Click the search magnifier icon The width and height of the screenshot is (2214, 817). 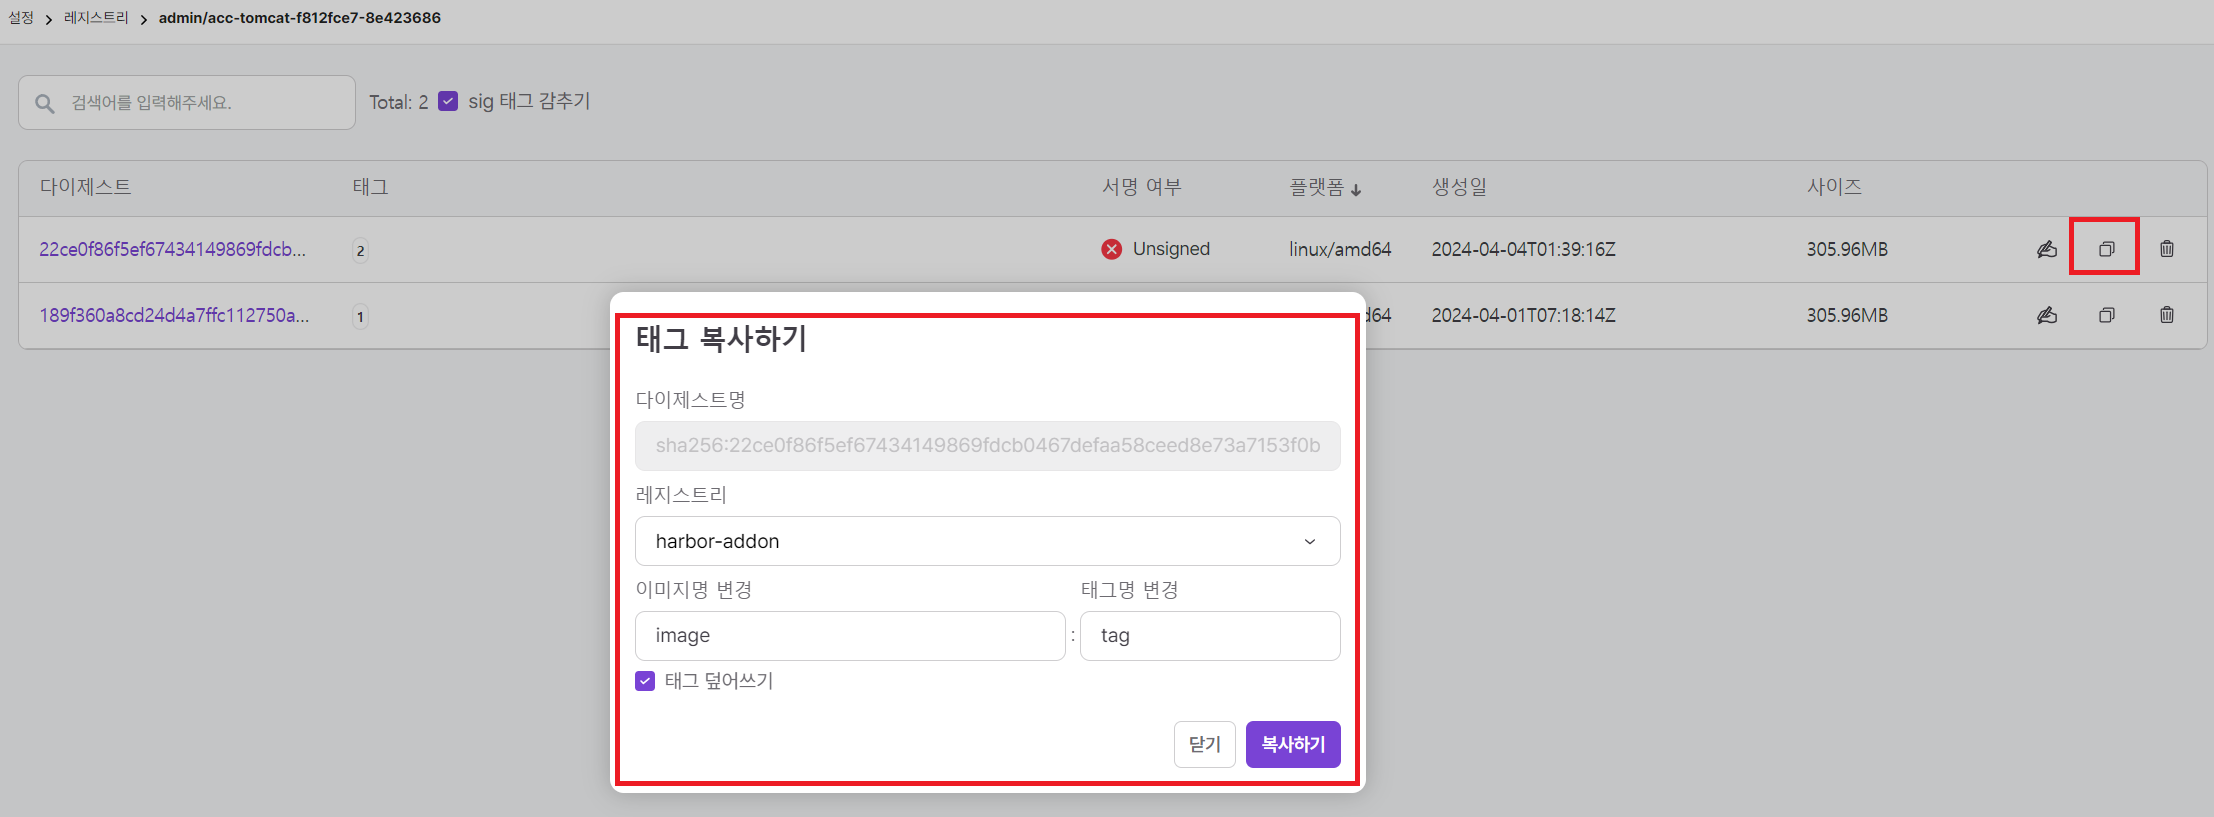pos(45,103)
